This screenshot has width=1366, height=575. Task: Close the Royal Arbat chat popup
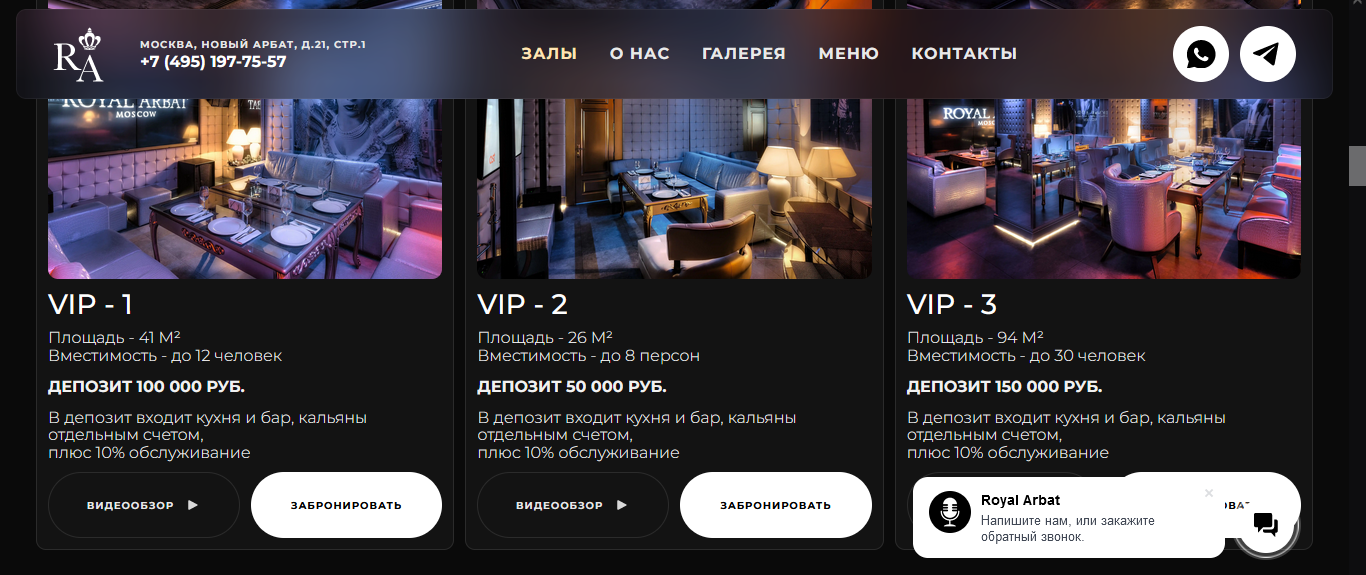pyautogui.click(x=1208, y=493)
